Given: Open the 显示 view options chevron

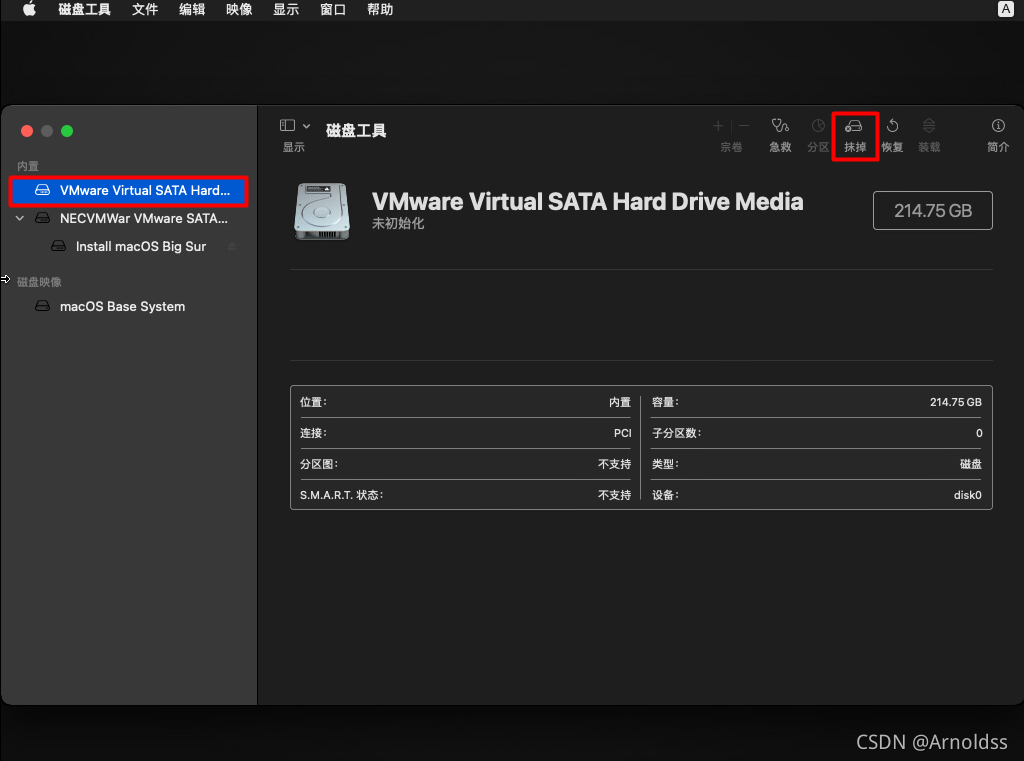Looking at the screenshot, I should (306, 126).
